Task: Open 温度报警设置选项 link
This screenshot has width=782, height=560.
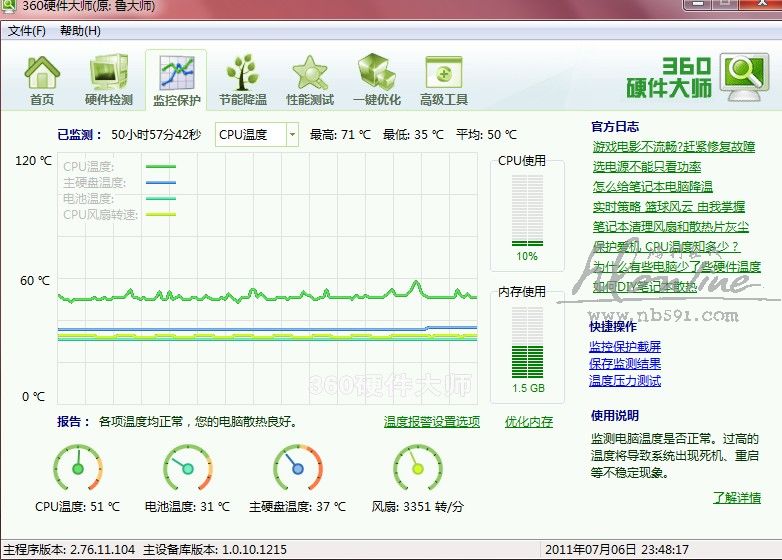Action: pyautogui.click(x=432, y=422)
